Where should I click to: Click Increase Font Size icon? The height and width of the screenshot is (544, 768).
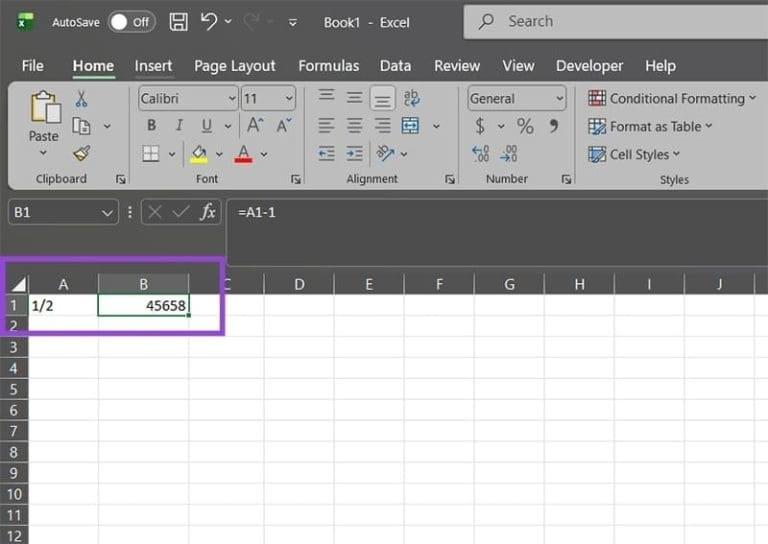255,126
